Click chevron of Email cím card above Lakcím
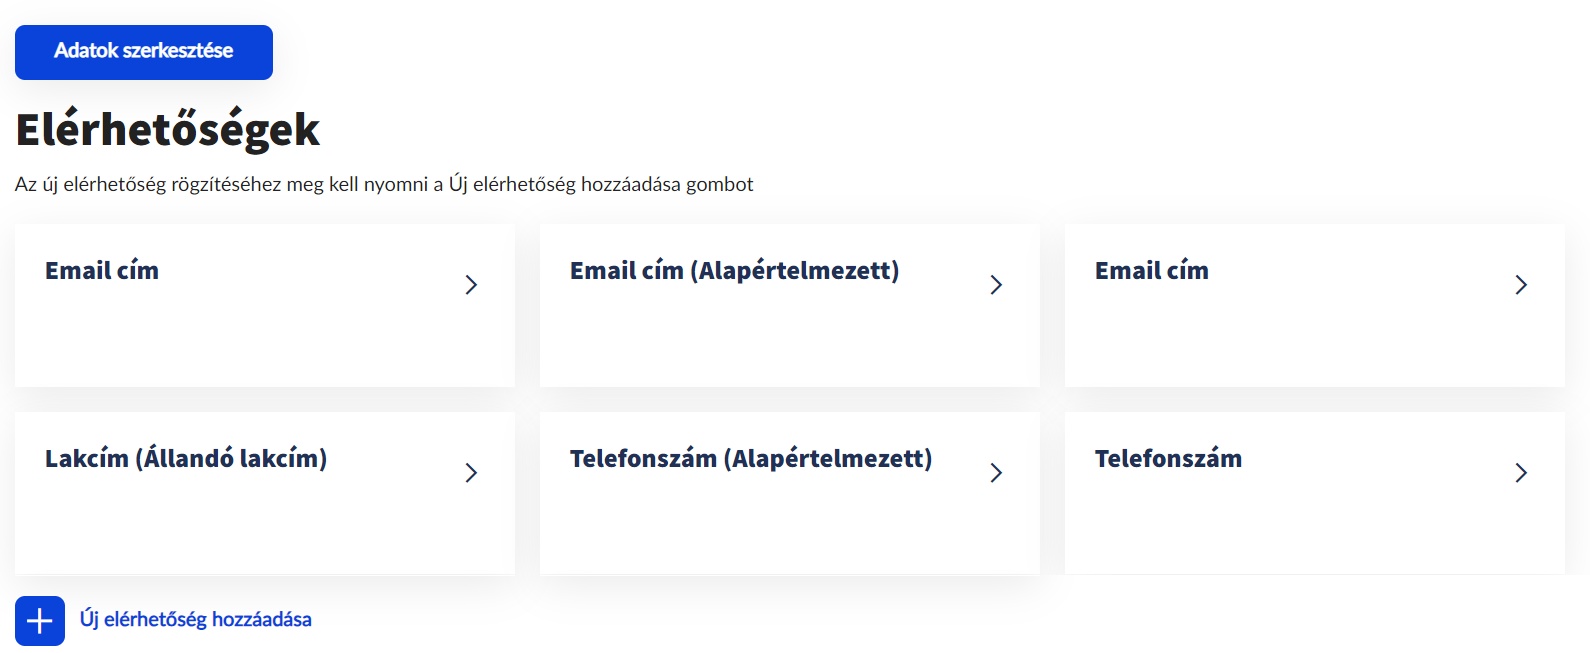Screen dimensions: 1590x653 point(471,285)
